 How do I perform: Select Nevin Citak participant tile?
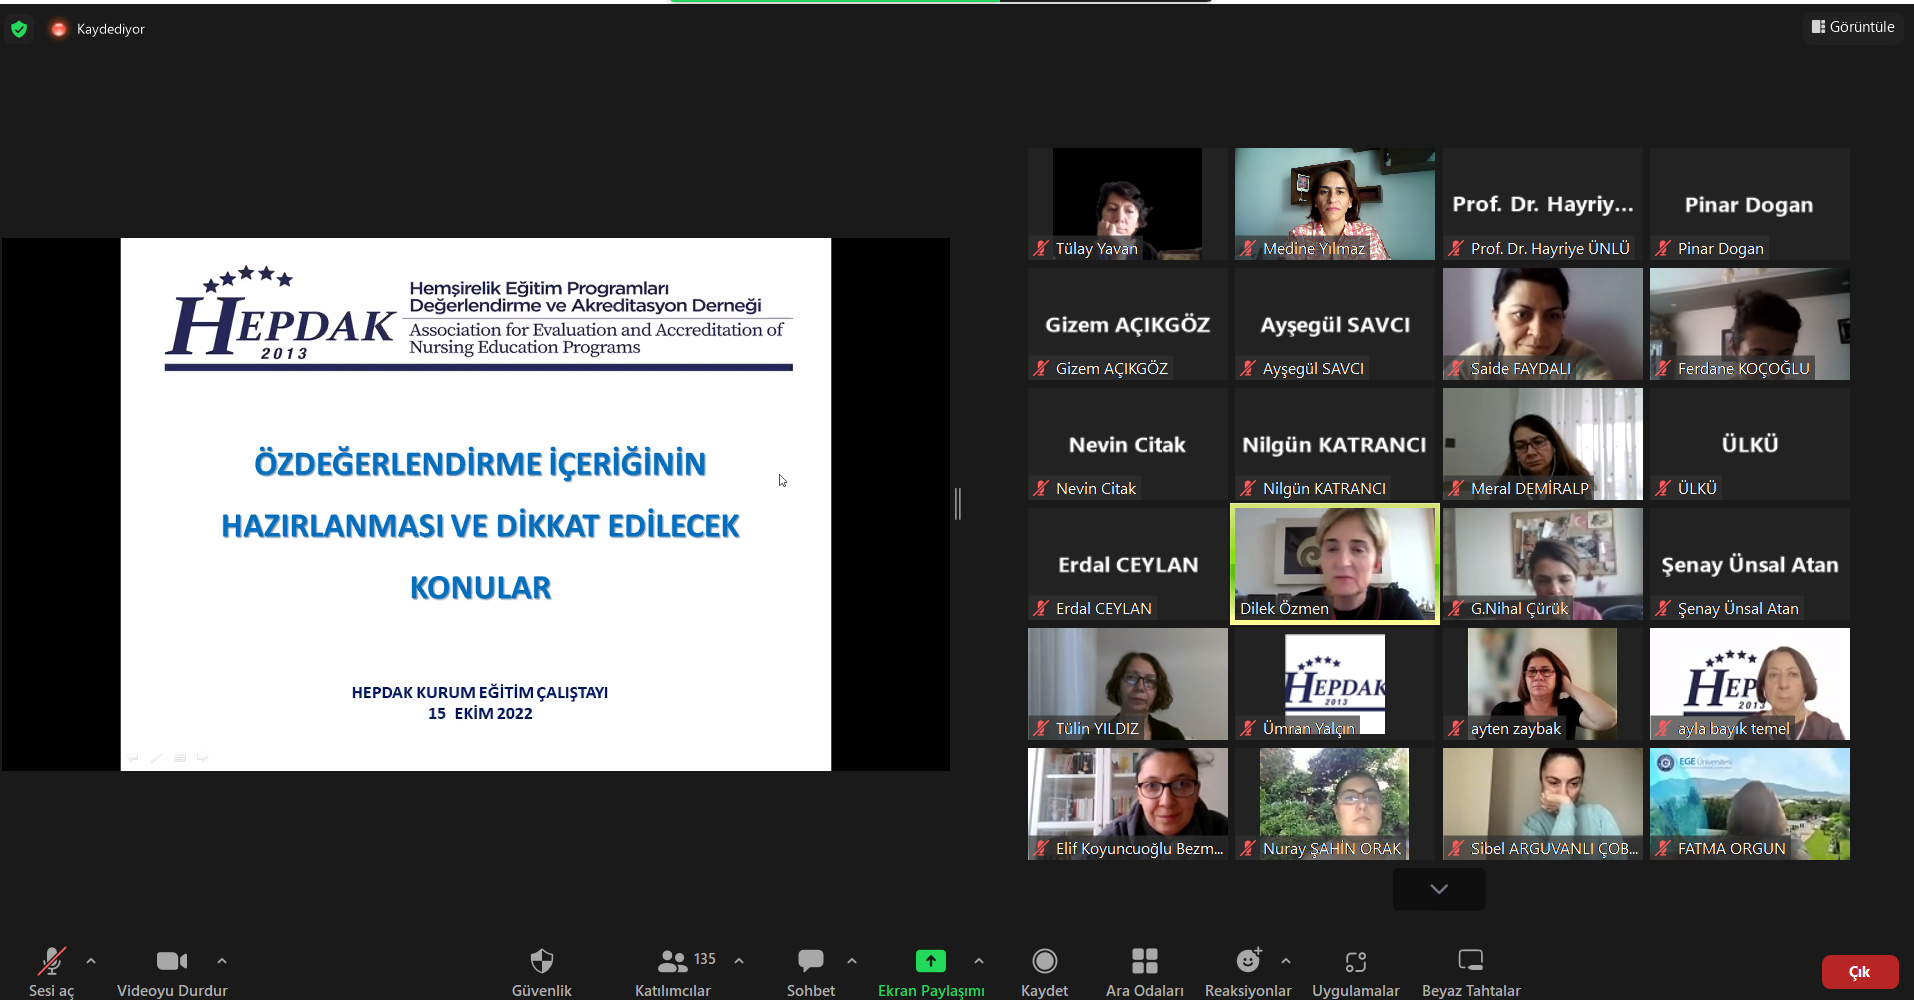[1128, 444]
